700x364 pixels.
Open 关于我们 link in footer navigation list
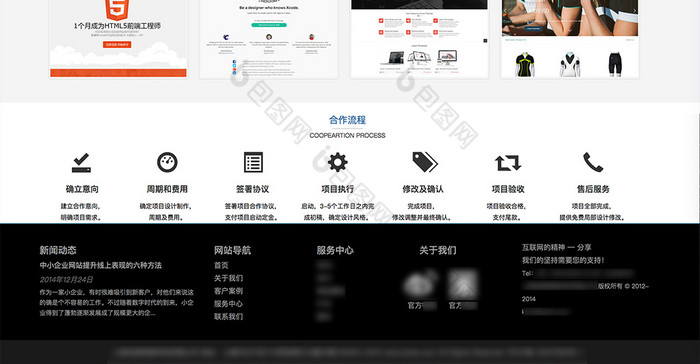coord(228,278)
